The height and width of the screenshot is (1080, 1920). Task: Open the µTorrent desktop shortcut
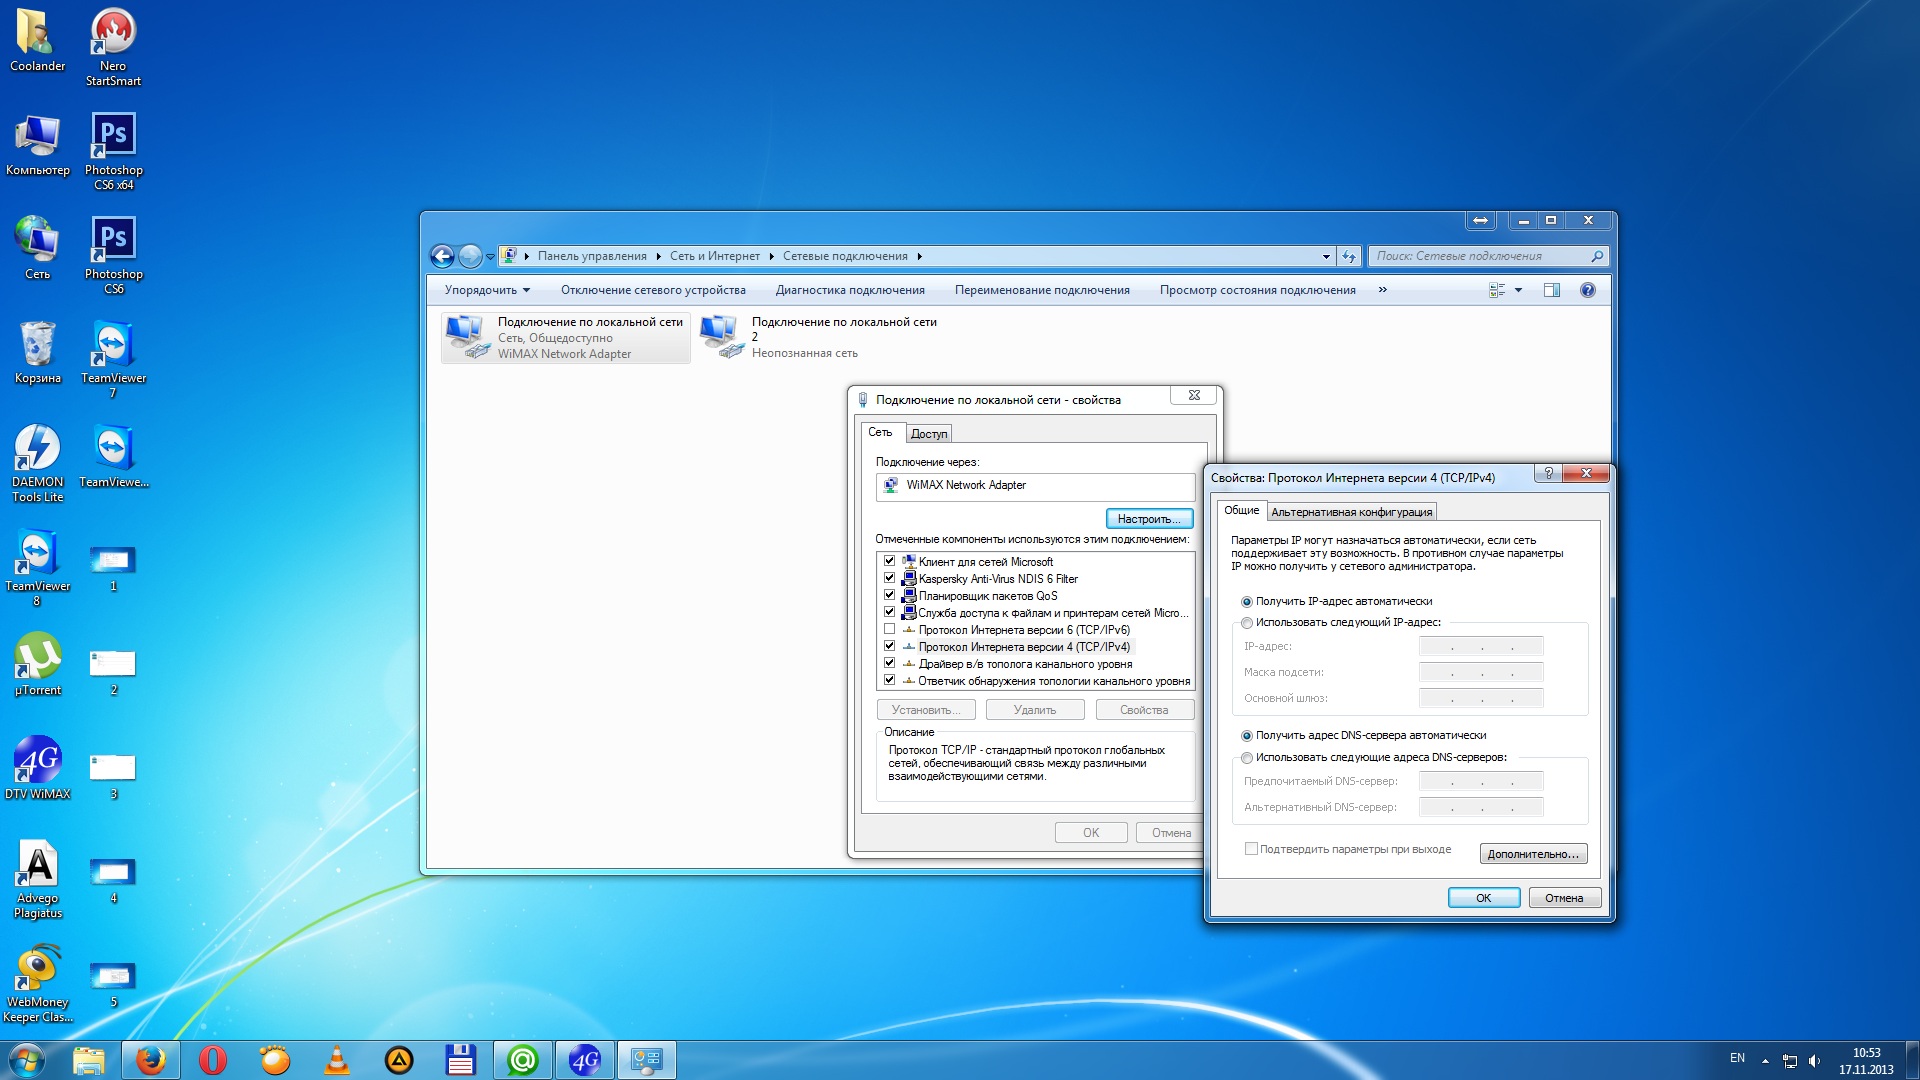click(x=38, y=664)
